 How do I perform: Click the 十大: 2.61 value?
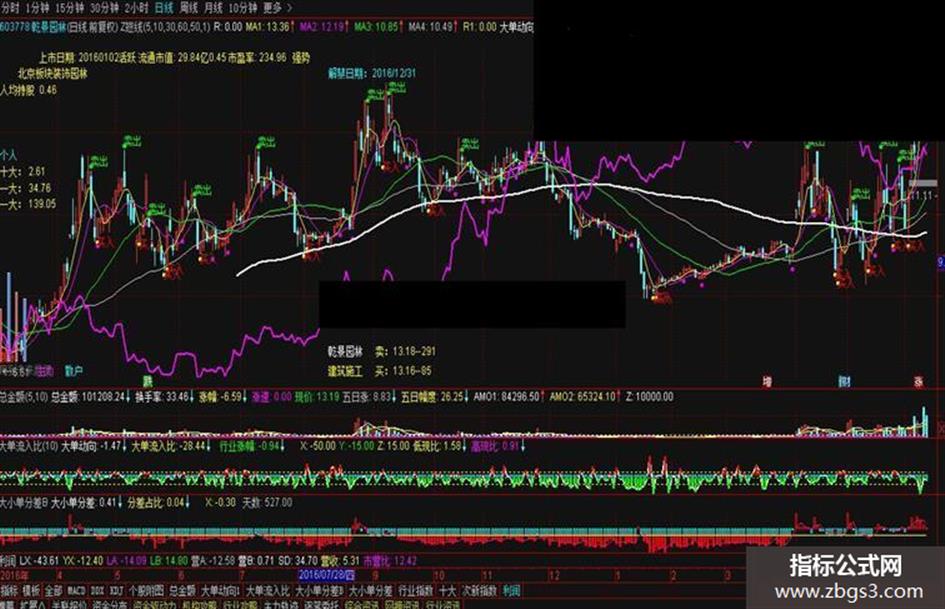pos(23,171)
